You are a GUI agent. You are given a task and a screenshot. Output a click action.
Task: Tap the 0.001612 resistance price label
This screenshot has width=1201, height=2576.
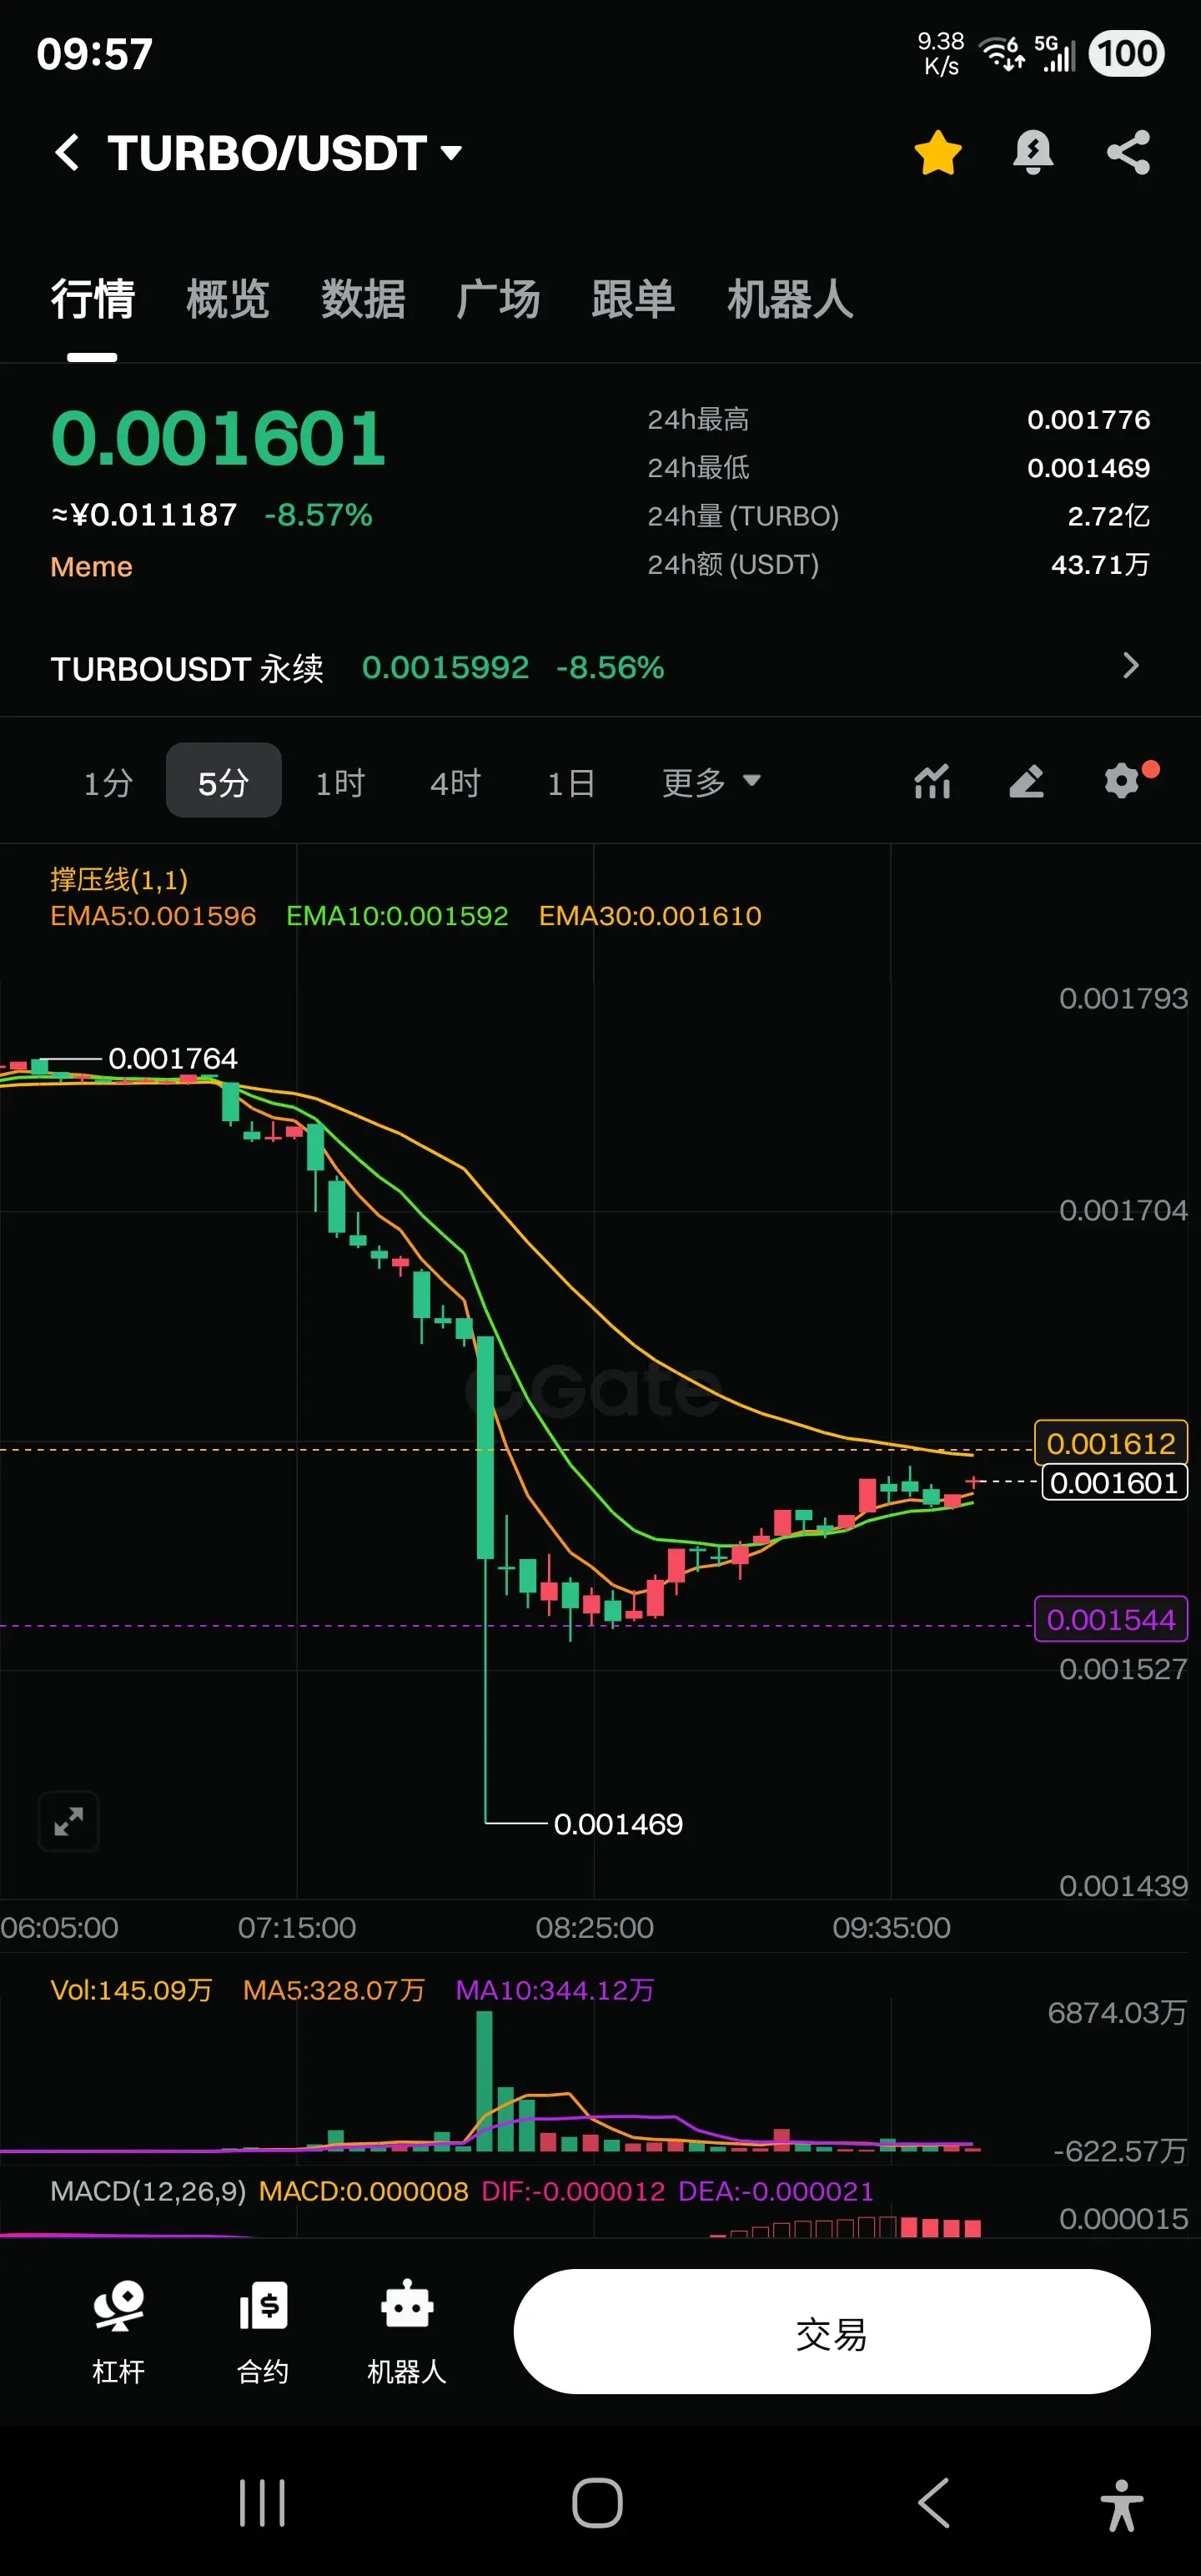click(1111, 1443)
